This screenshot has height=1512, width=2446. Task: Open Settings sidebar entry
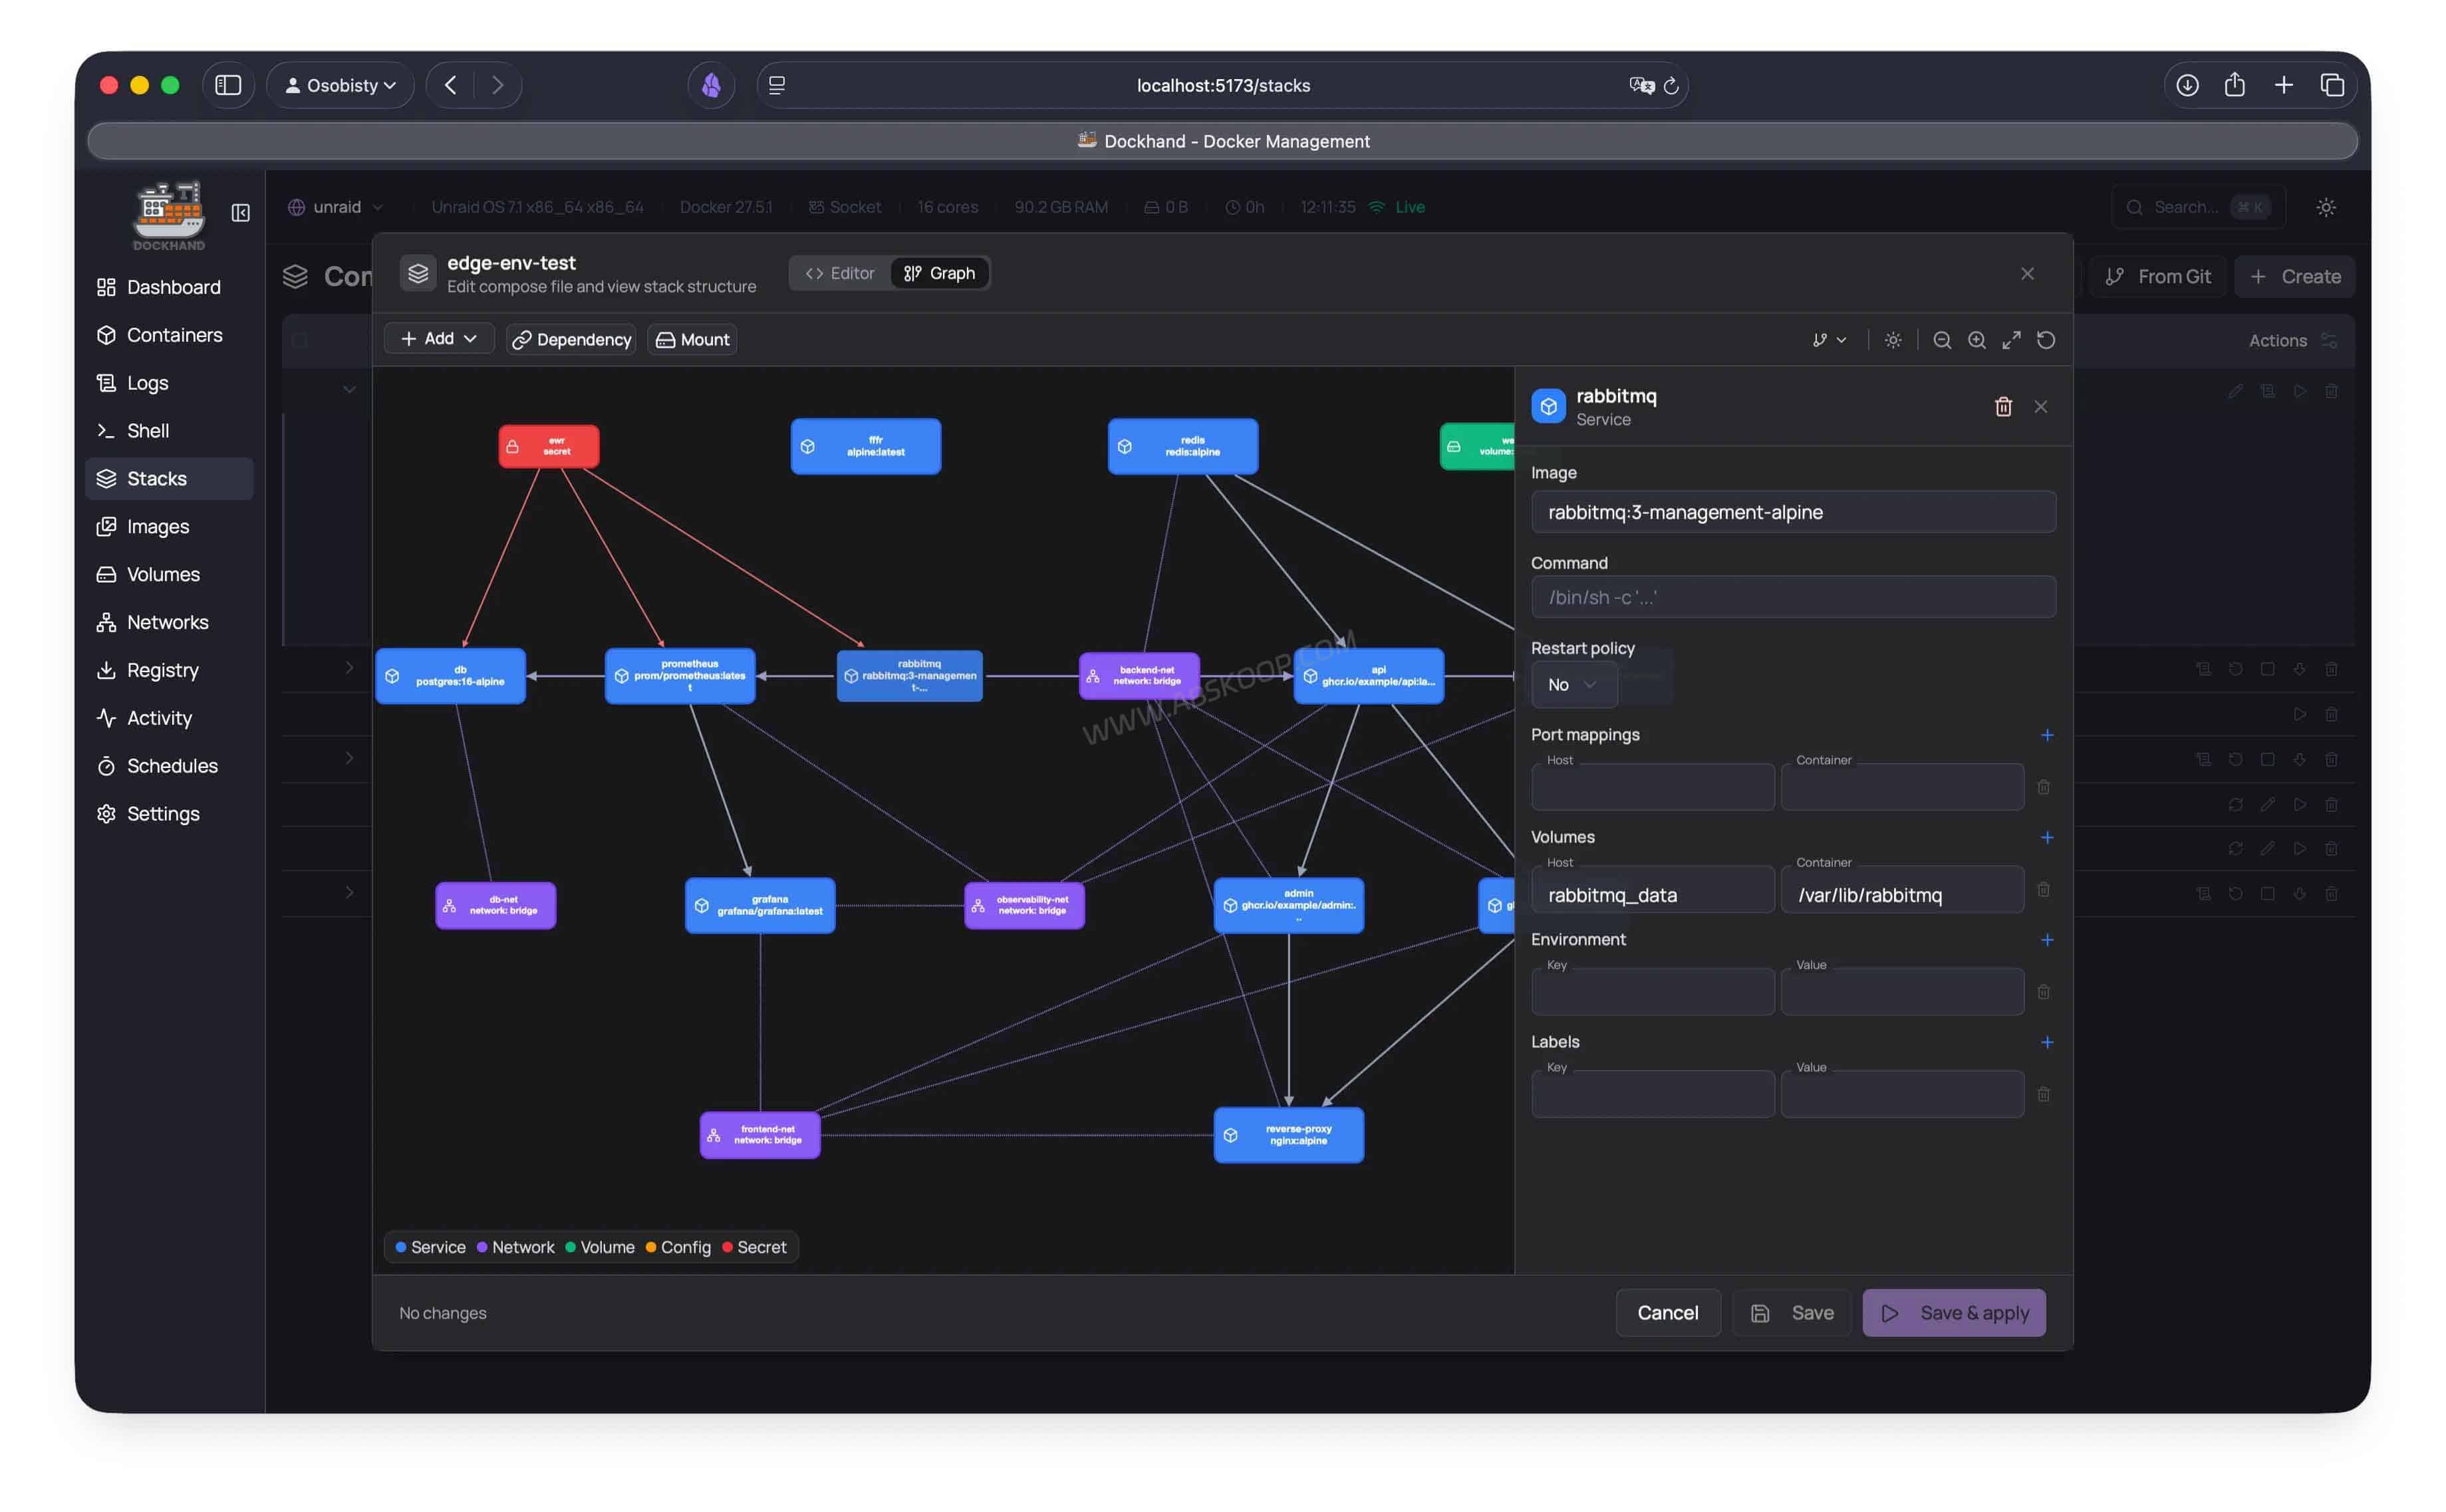pos(169,814)
